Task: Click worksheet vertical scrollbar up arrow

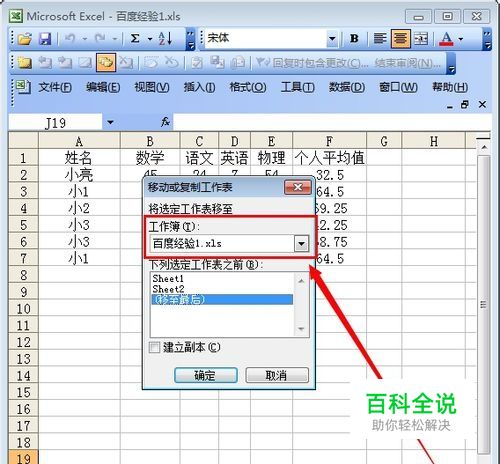Action: [484, 147]
